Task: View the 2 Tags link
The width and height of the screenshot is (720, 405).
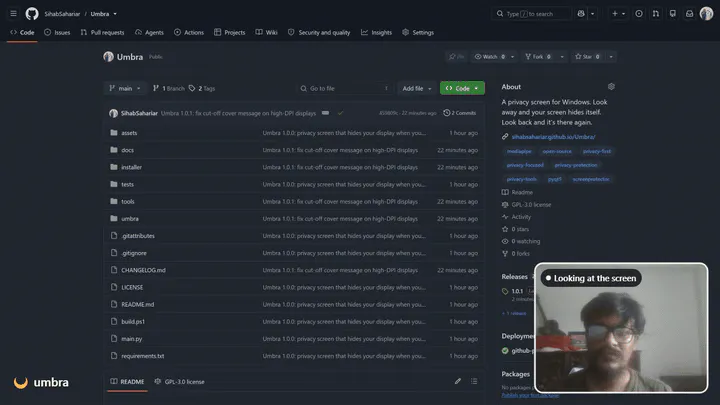Action: coord(202,88)
